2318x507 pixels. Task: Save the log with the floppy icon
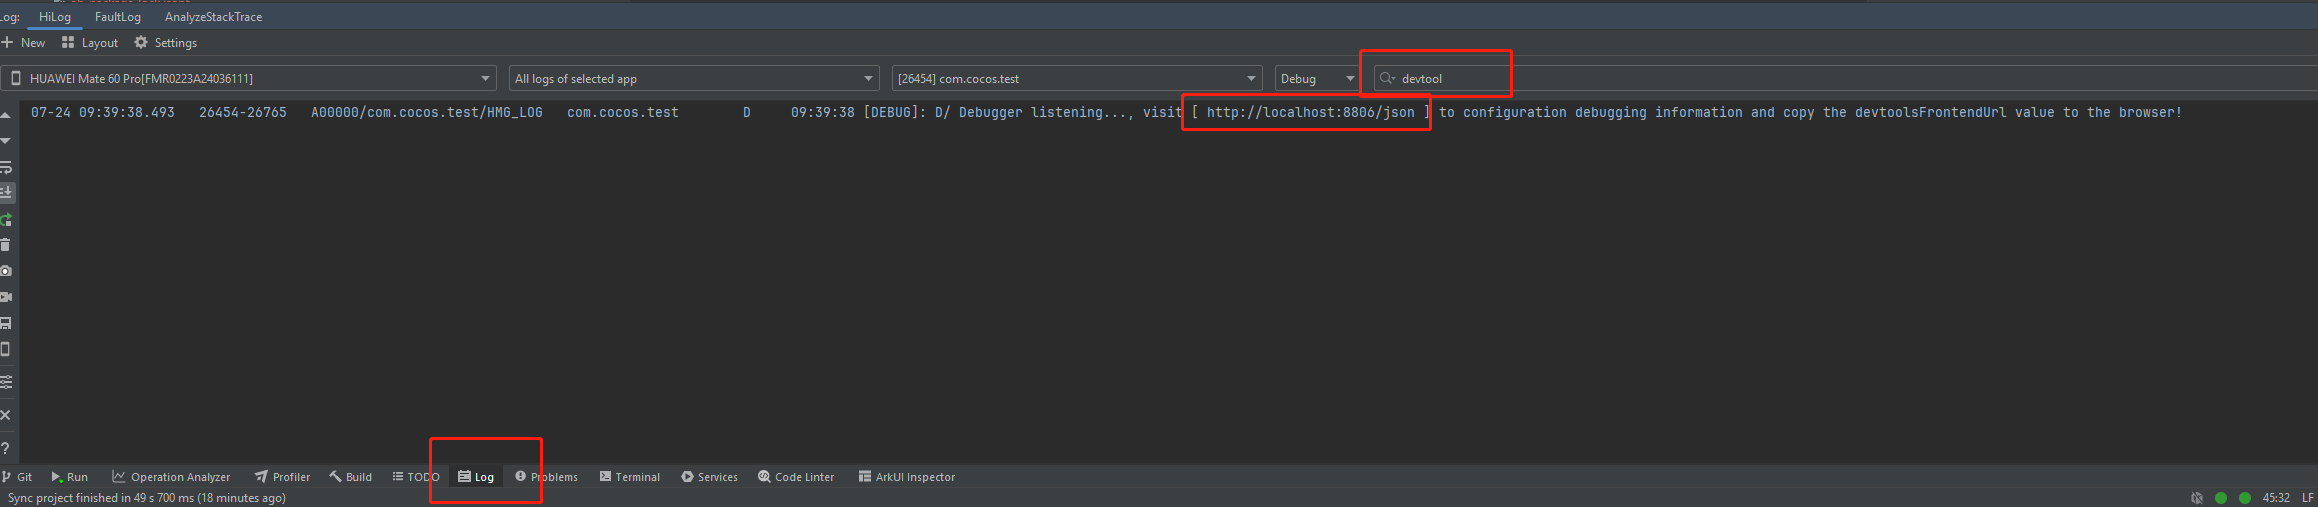pyautogui.click(x=6, y=323)
